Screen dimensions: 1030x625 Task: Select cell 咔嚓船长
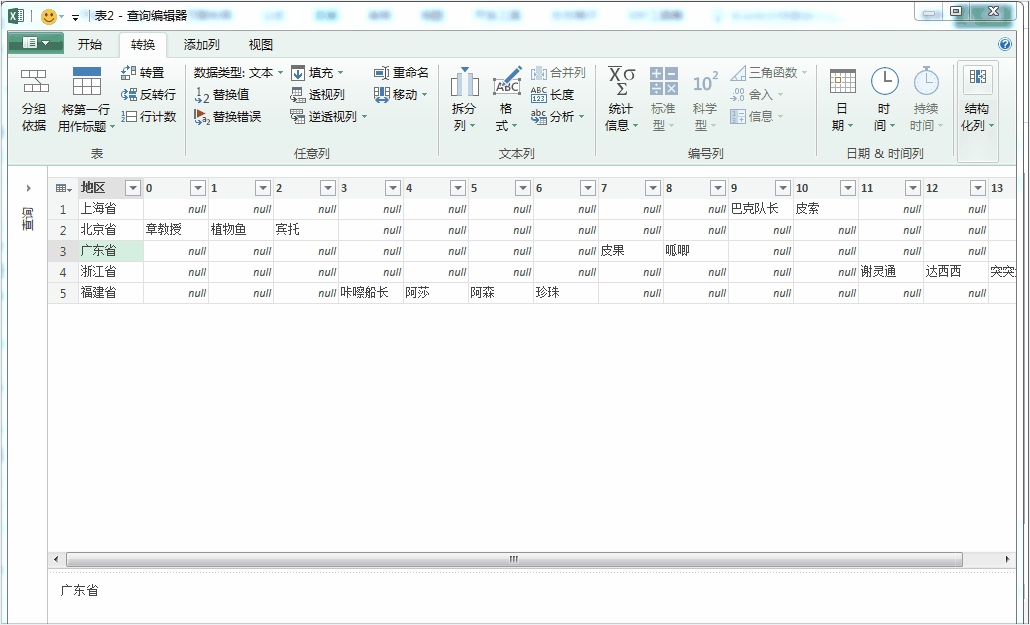[x=370, y=293]
